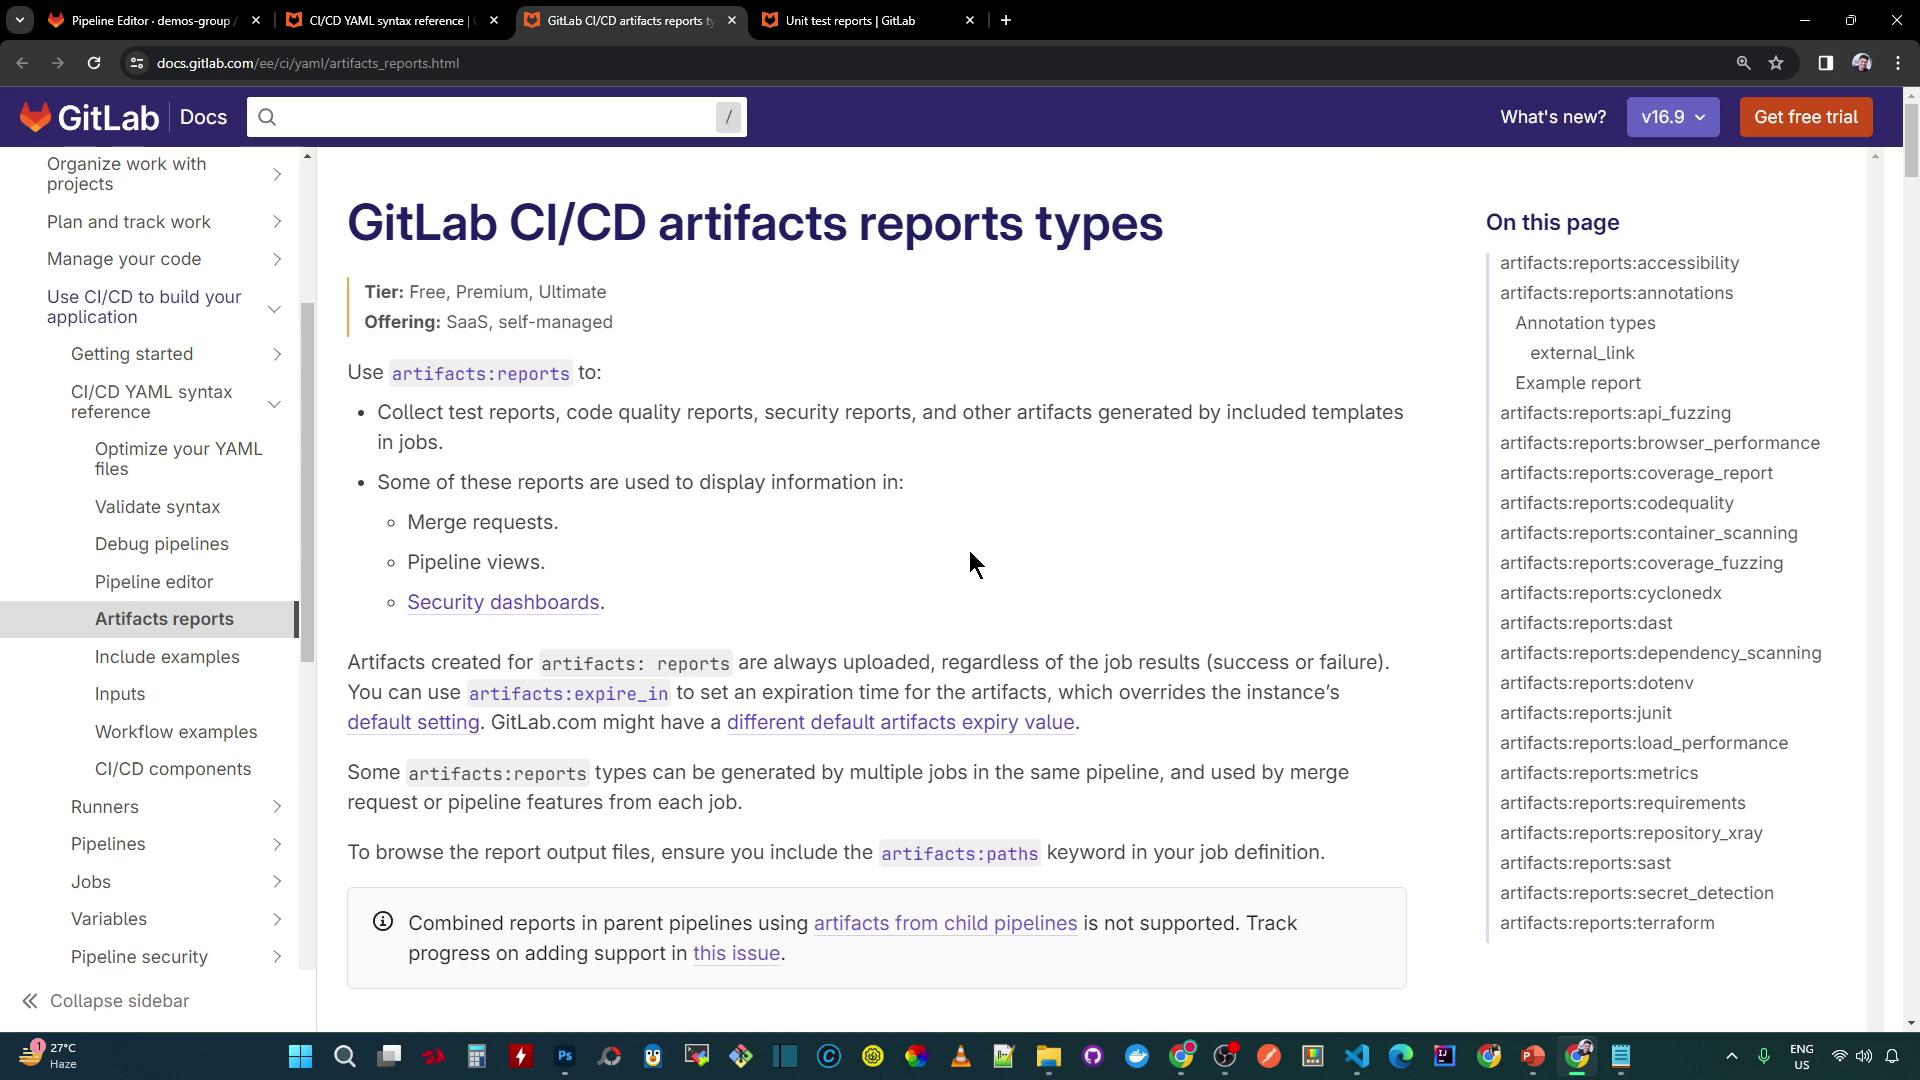Select Pipeline editor in the sidebar

pyautogui.click(x=154, y=582)
